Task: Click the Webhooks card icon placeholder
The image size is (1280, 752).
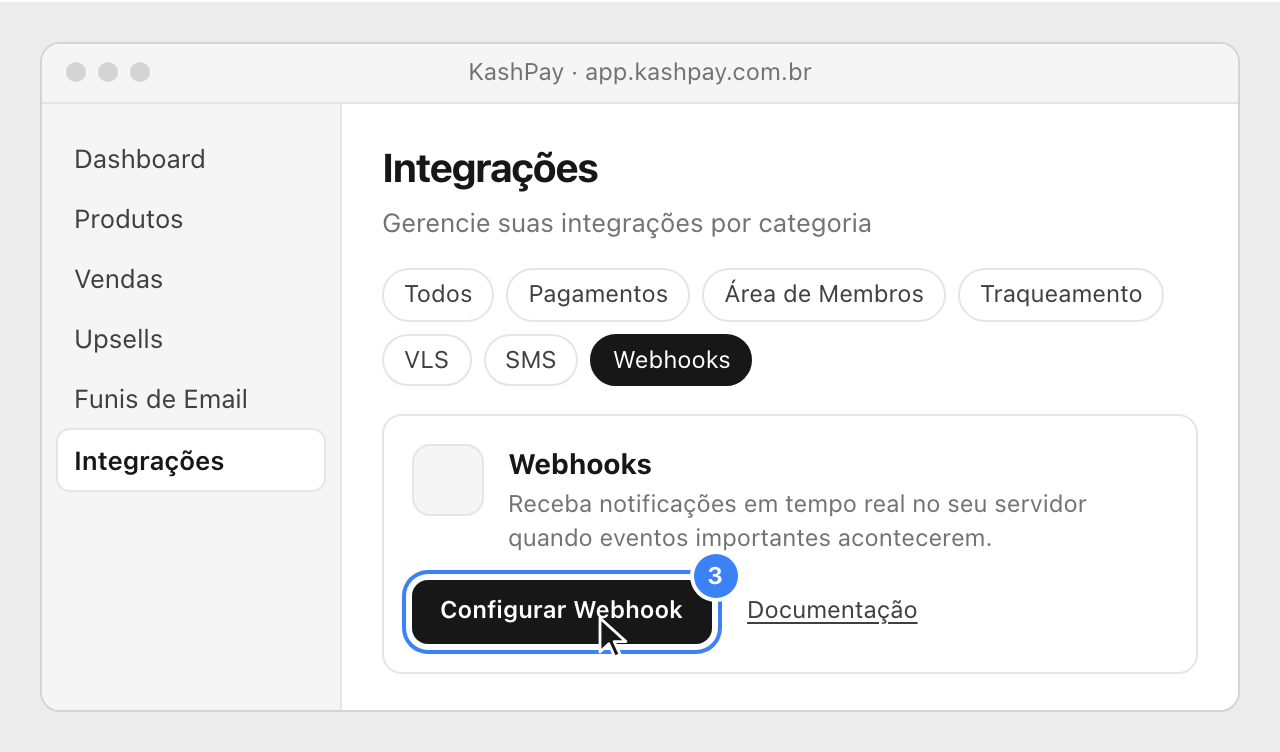Action: point(448,480)
